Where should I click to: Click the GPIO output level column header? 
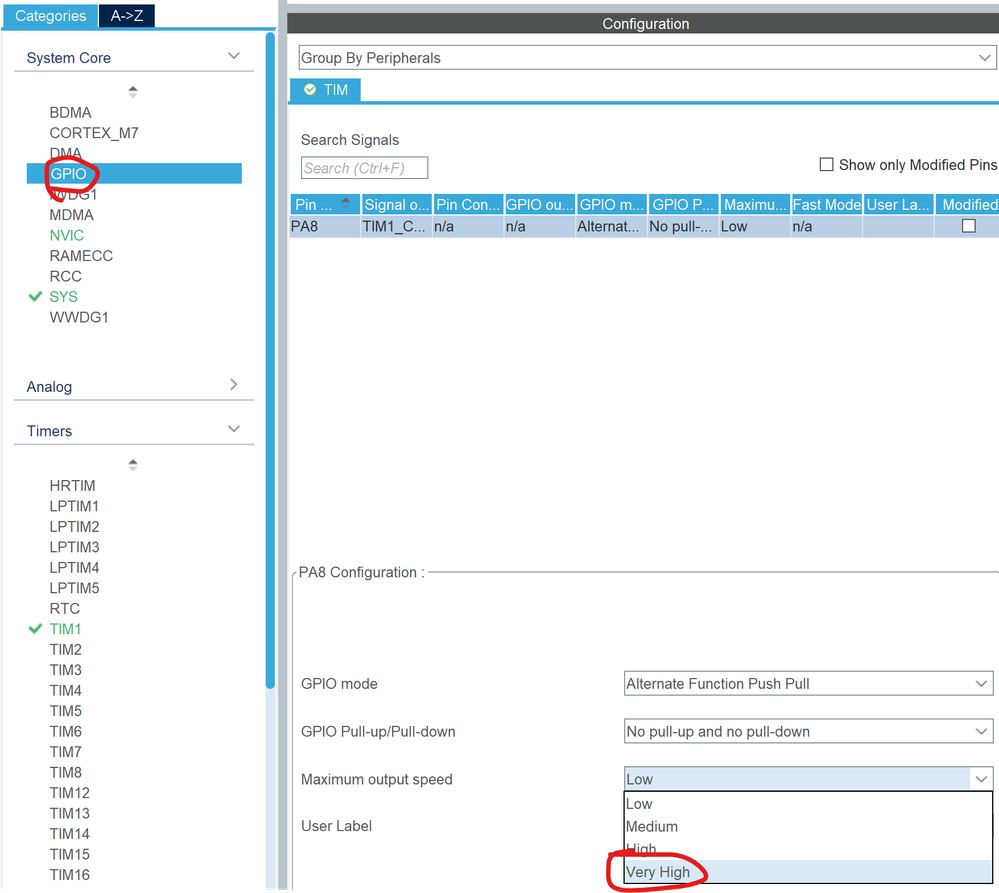point(540,204)
